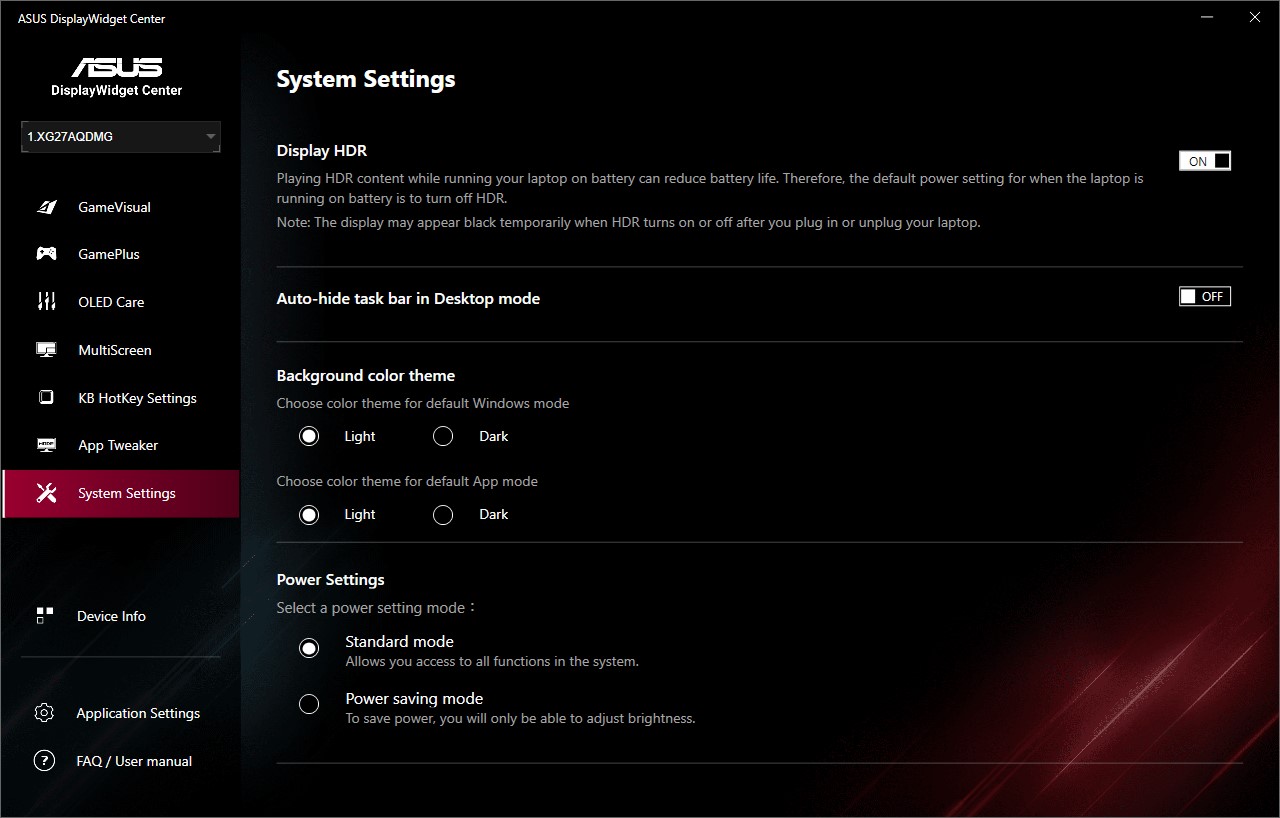1280x818 pixels.
Task: Select Light theme for App mode
Action: [x=309, y=514]
